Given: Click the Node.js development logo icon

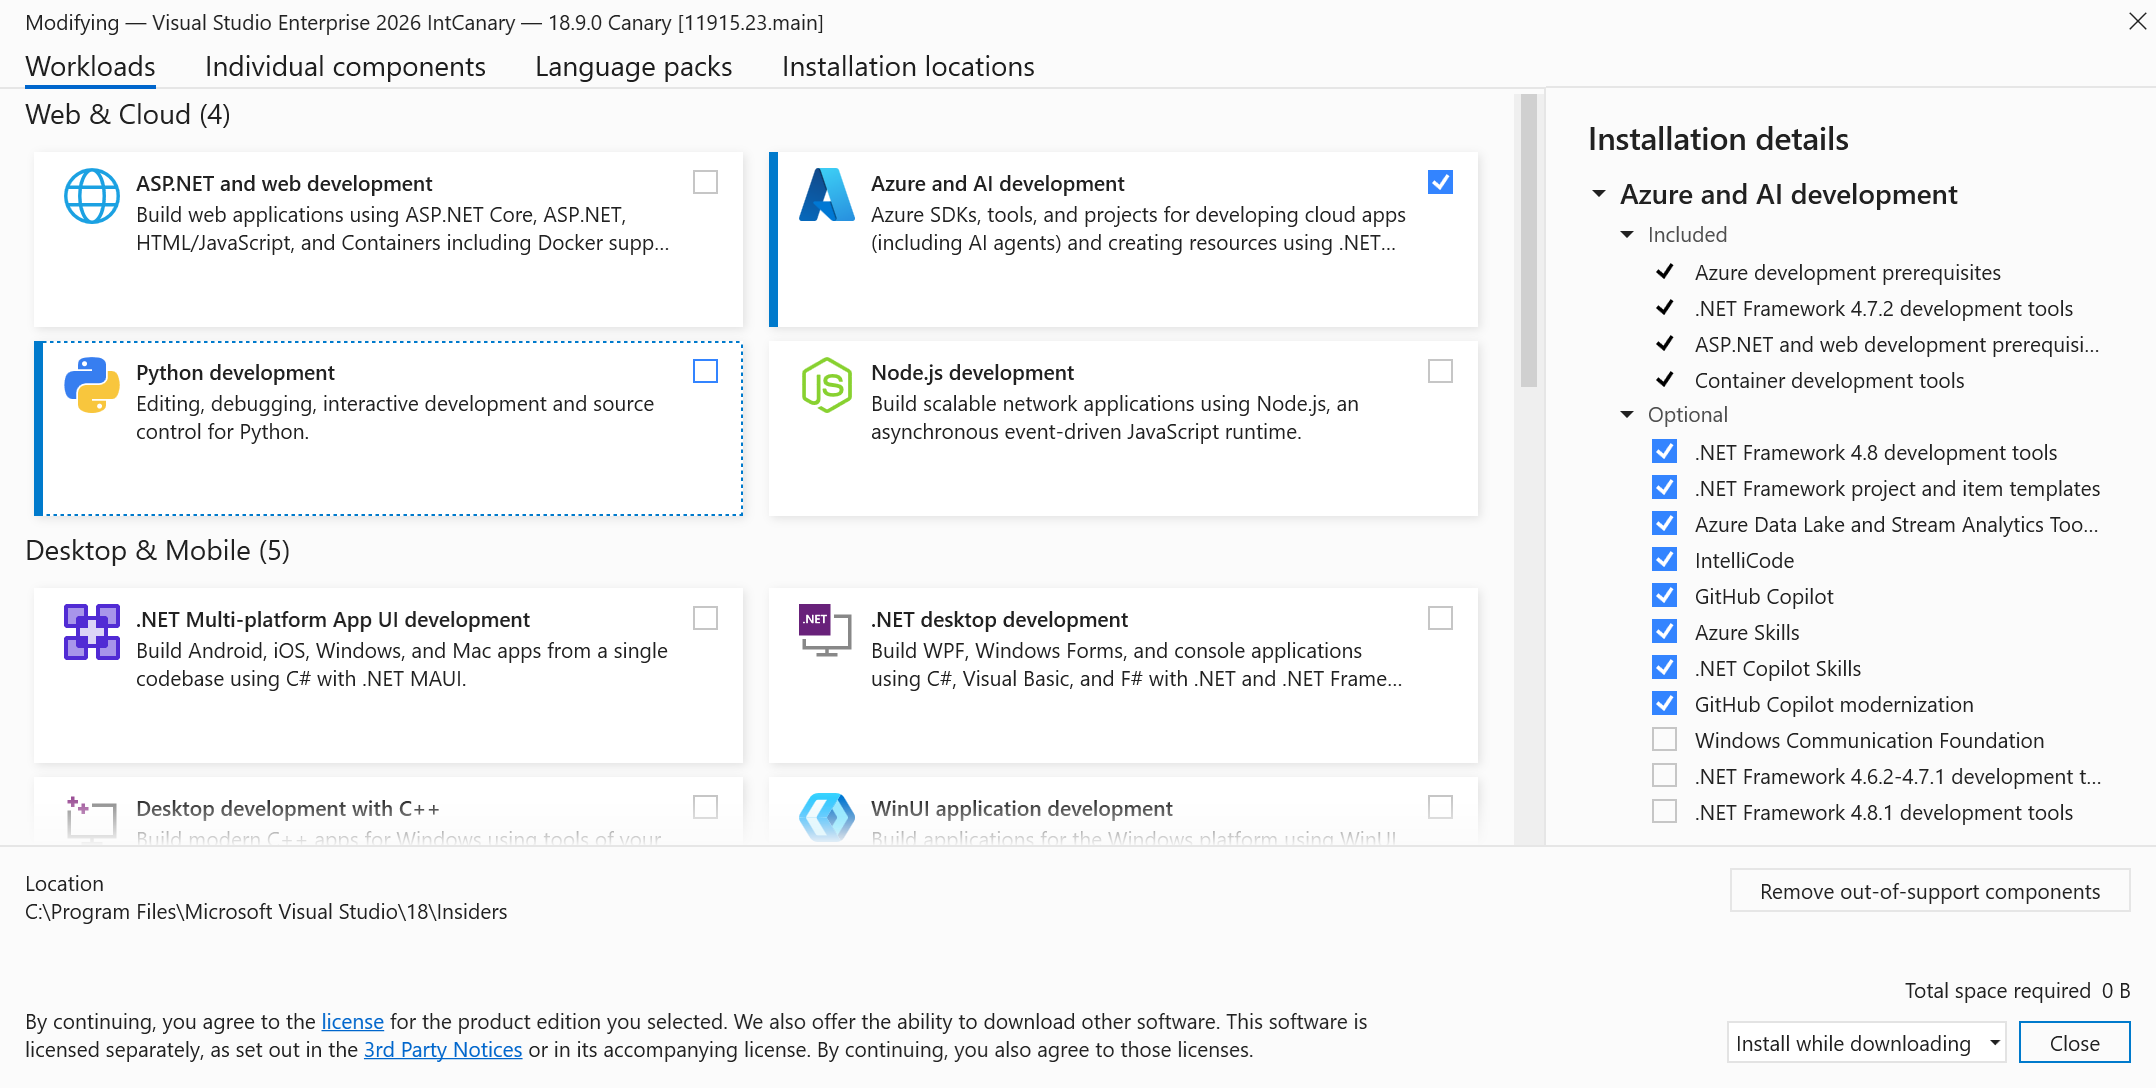Looking at the screenshot, I should (827, 385).
